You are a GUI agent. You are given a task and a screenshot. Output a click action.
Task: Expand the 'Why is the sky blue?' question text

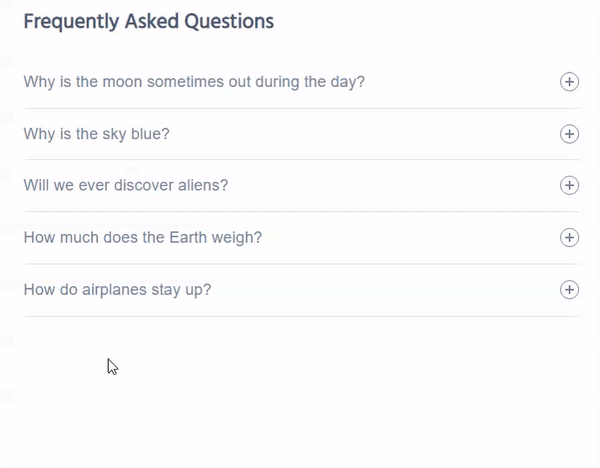(96, 134)
